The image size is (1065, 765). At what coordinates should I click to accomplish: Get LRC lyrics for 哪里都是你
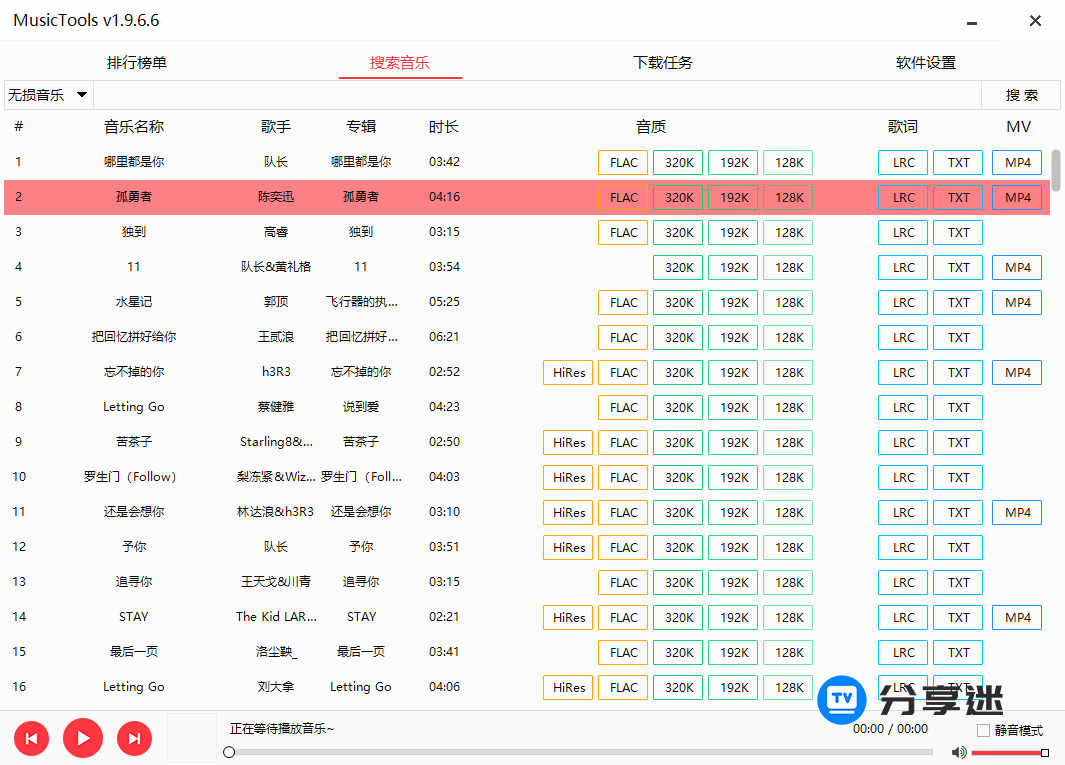point(902,162)
